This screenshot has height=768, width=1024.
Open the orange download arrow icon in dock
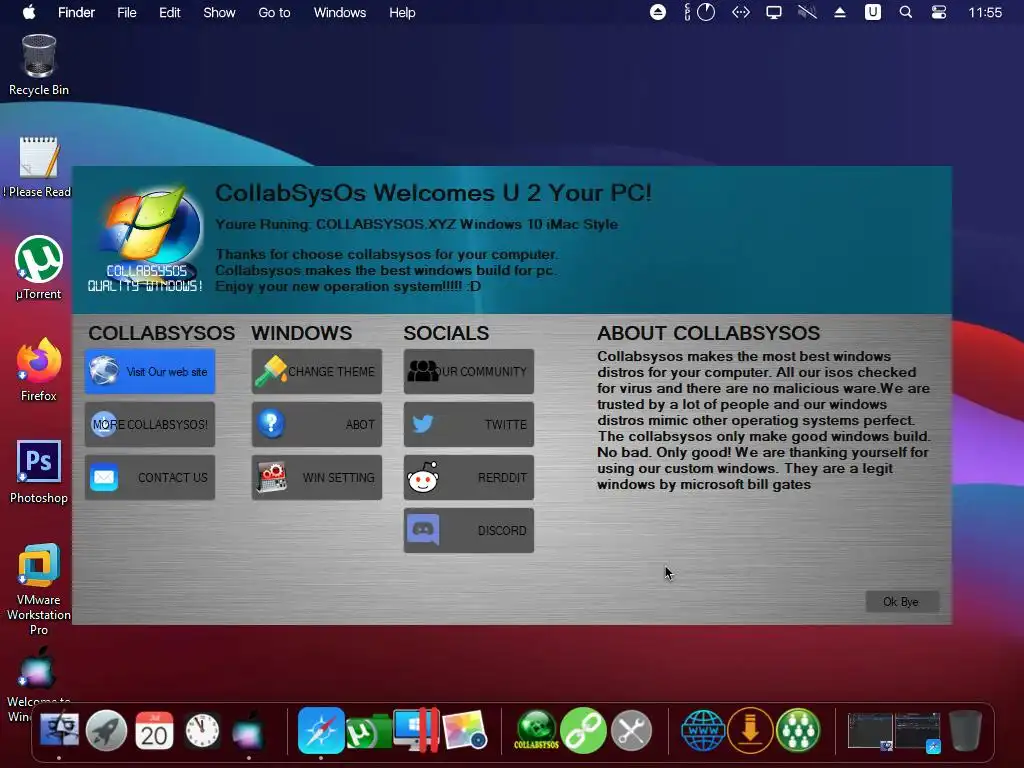coord(750,730)
